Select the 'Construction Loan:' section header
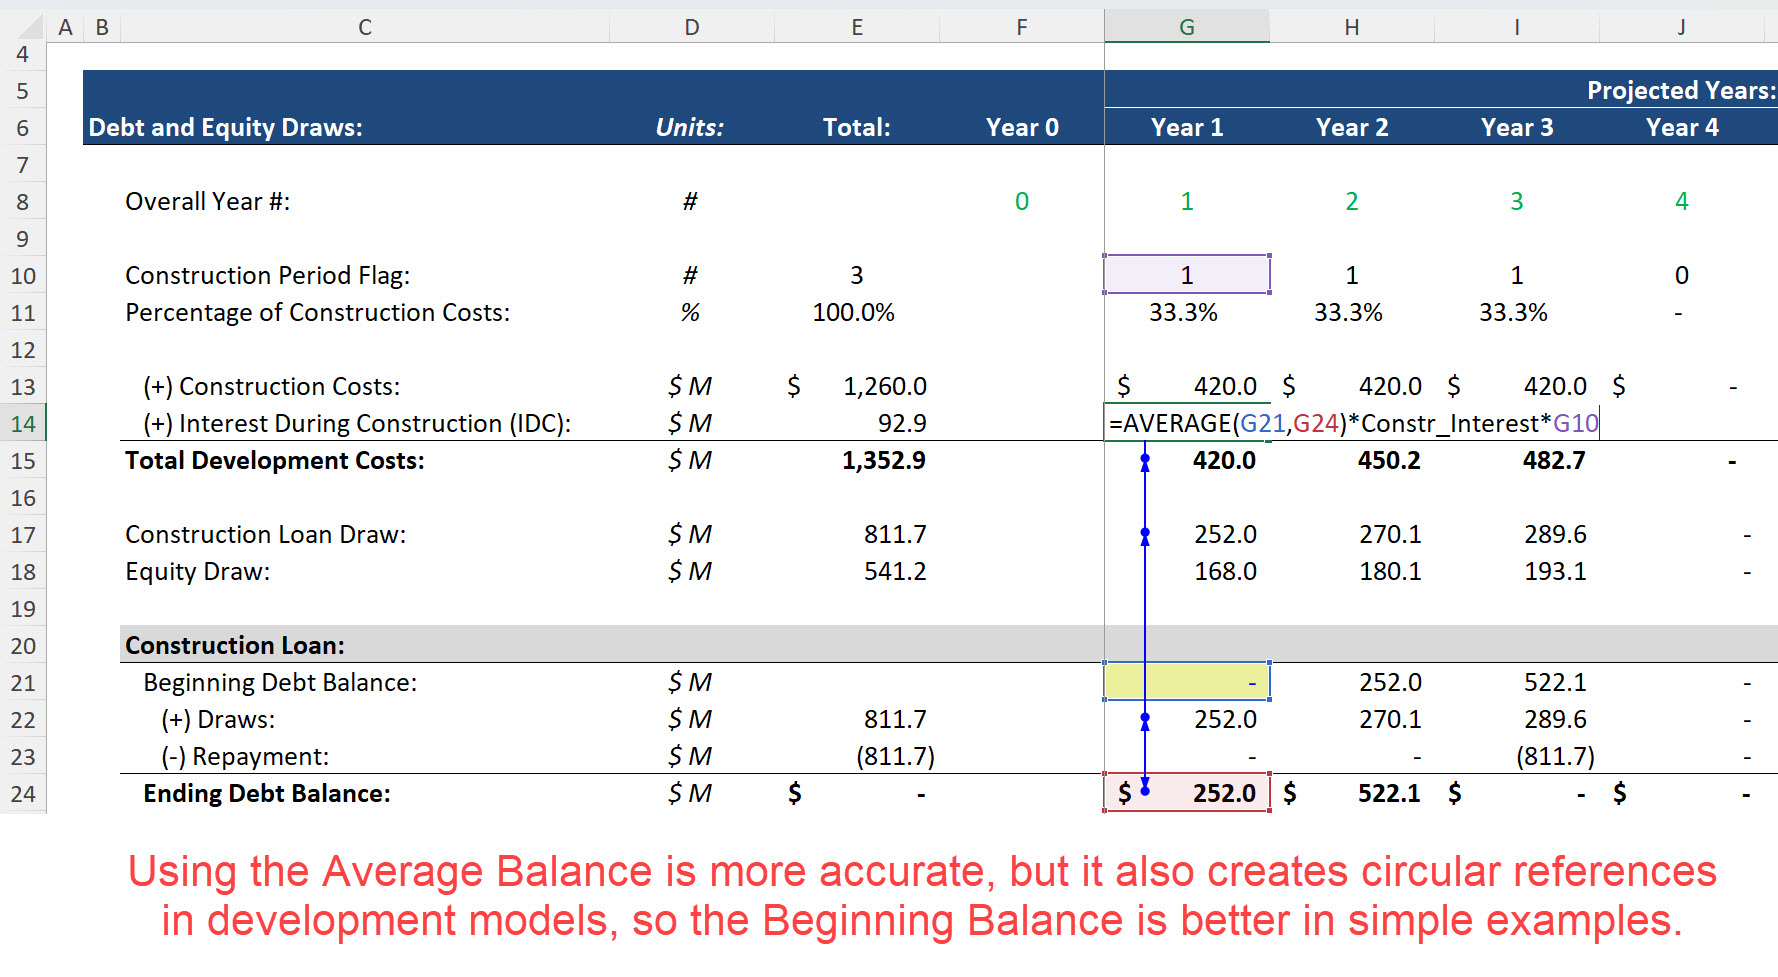The image size is (1778, 977). click(235, 645)
